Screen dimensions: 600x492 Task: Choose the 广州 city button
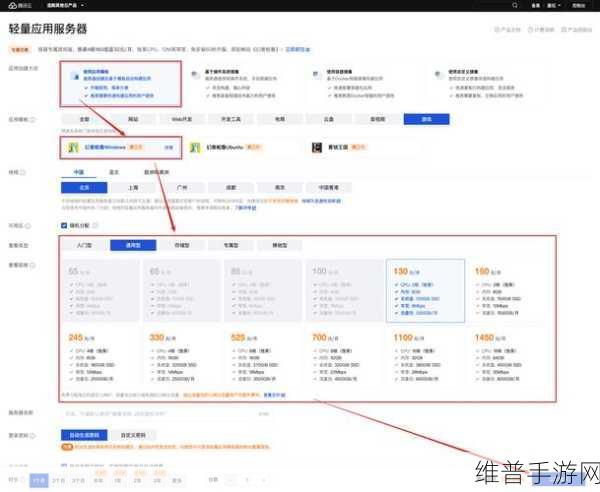click(182, 188)
